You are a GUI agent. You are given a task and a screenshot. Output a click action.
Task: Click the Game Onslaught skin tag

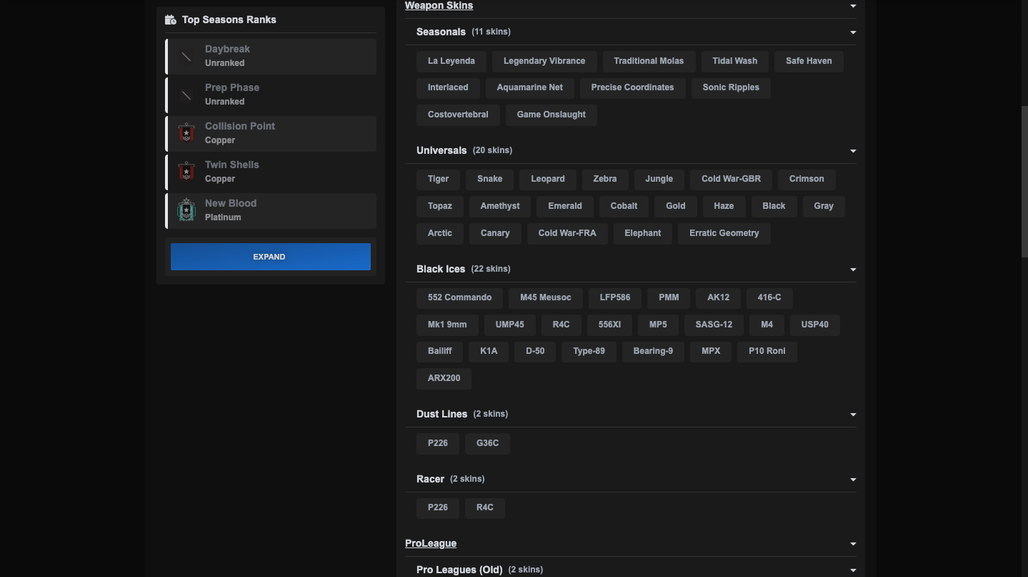[551, 115]
